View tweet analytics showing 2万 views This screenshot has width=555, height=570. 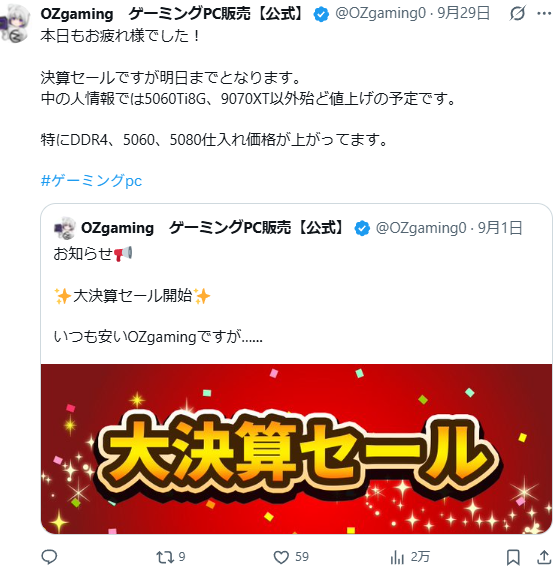[x=410, y=557]
